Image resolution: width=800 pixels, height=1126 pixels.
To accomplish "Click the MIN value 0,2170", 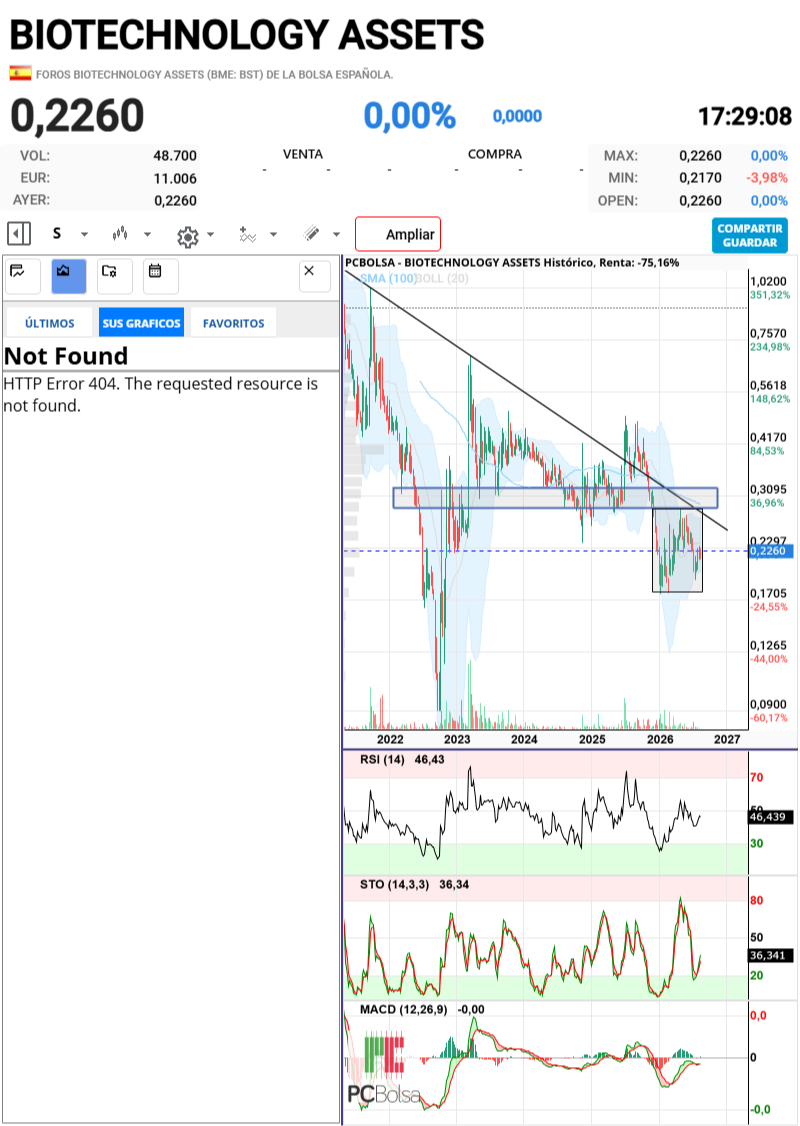I will click(700, 177).
